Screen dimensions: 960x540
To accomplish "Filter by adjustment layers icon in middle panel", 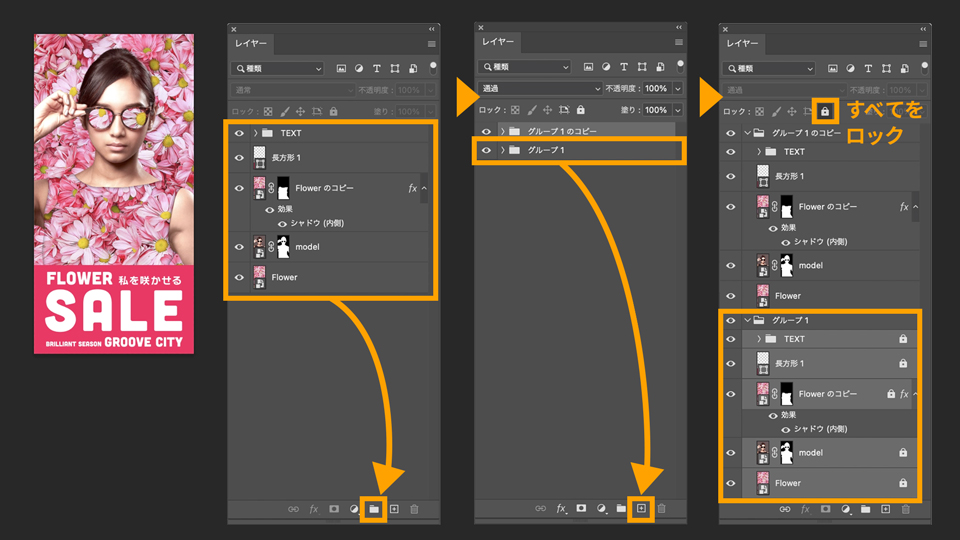I will [x=606, y=67].
